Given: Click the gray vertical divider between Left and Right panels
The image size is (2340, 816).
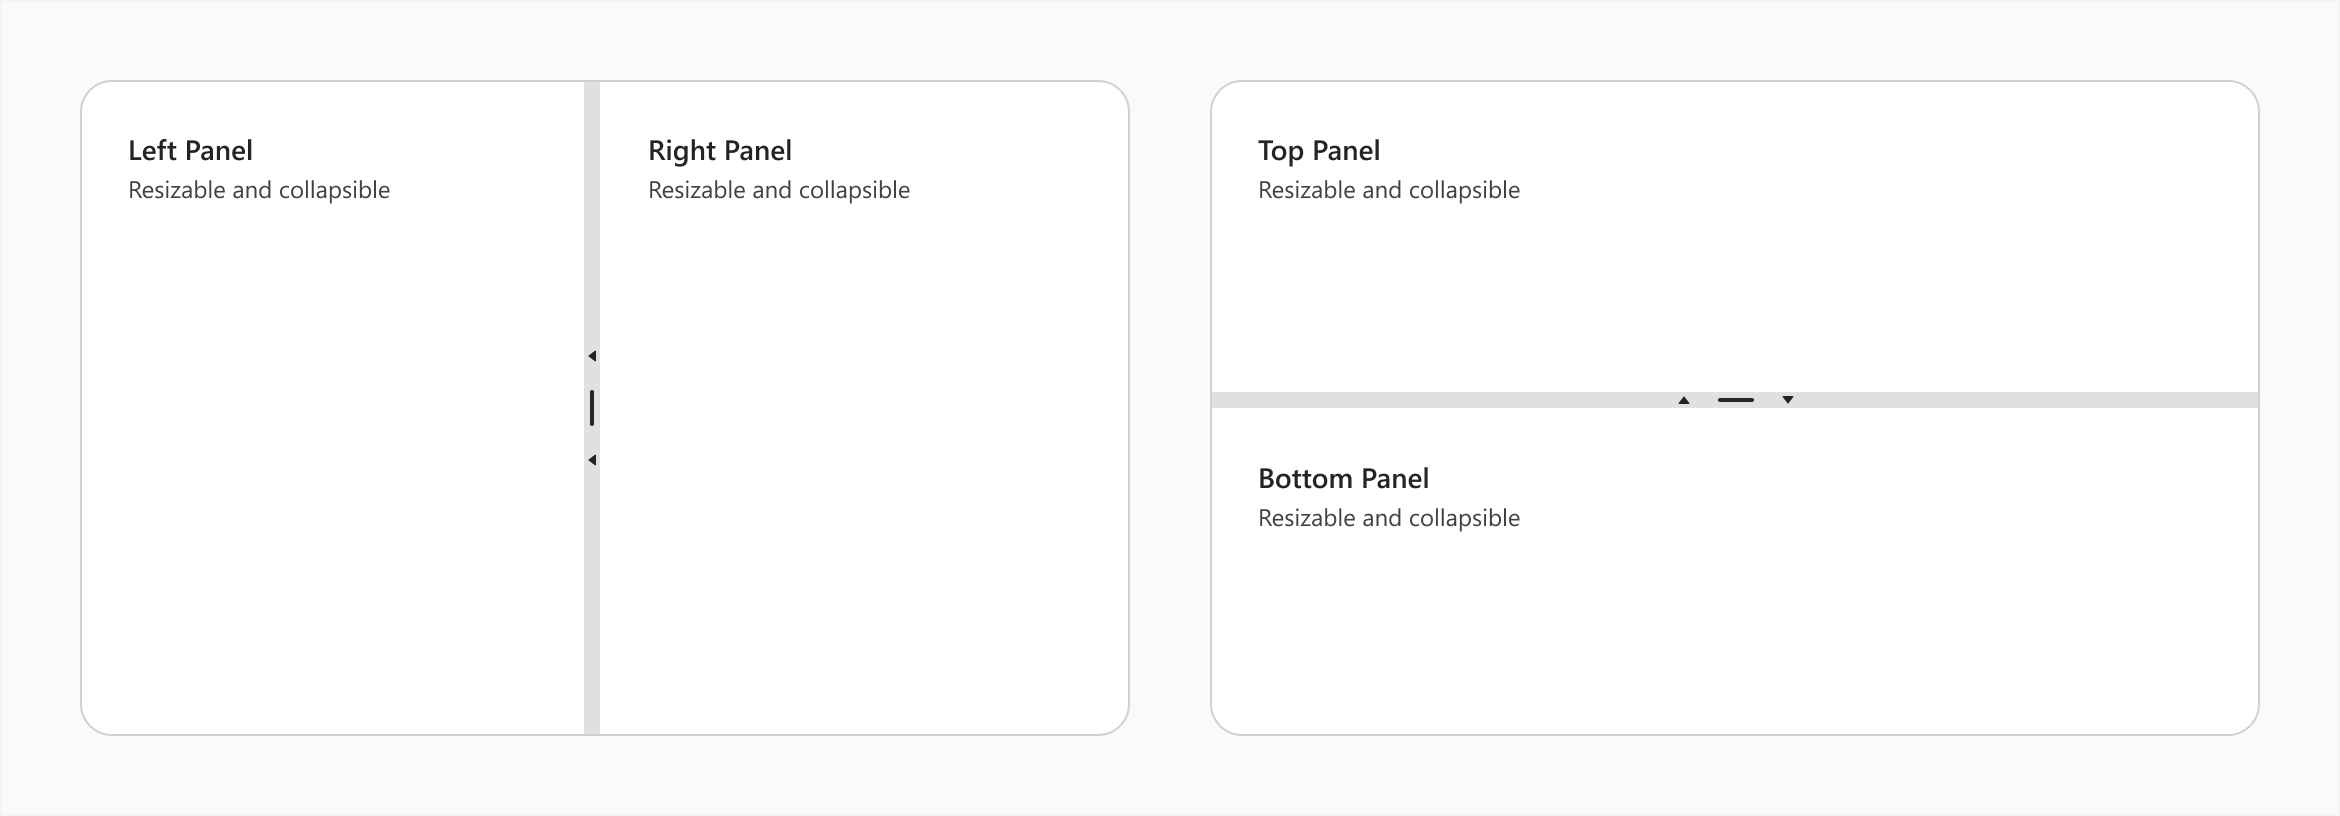Looking at the screenshot, I should point(592,600).
